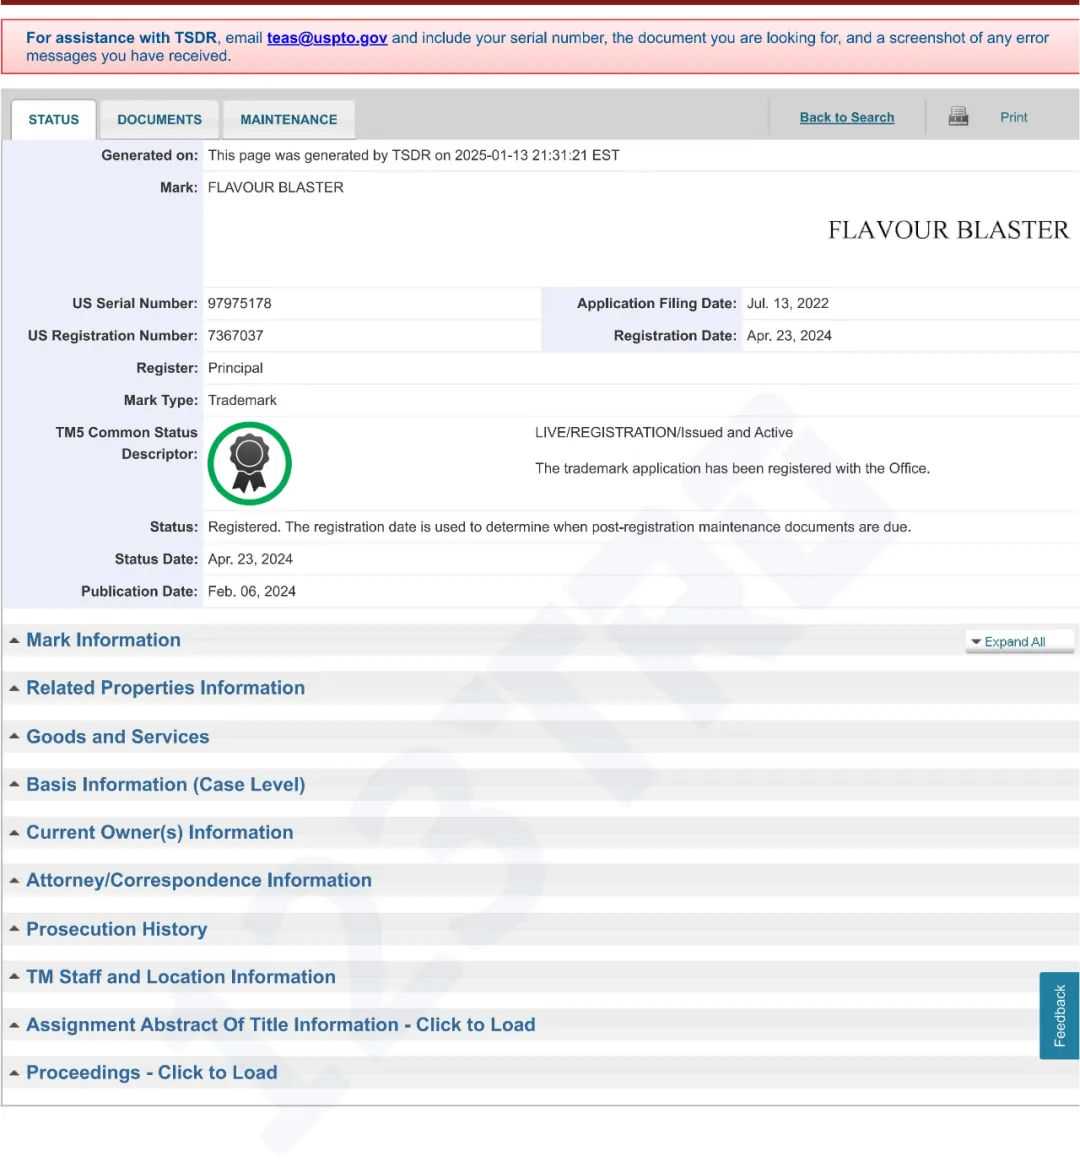Expand Current Owner(s) Information section

click(159, 832)
